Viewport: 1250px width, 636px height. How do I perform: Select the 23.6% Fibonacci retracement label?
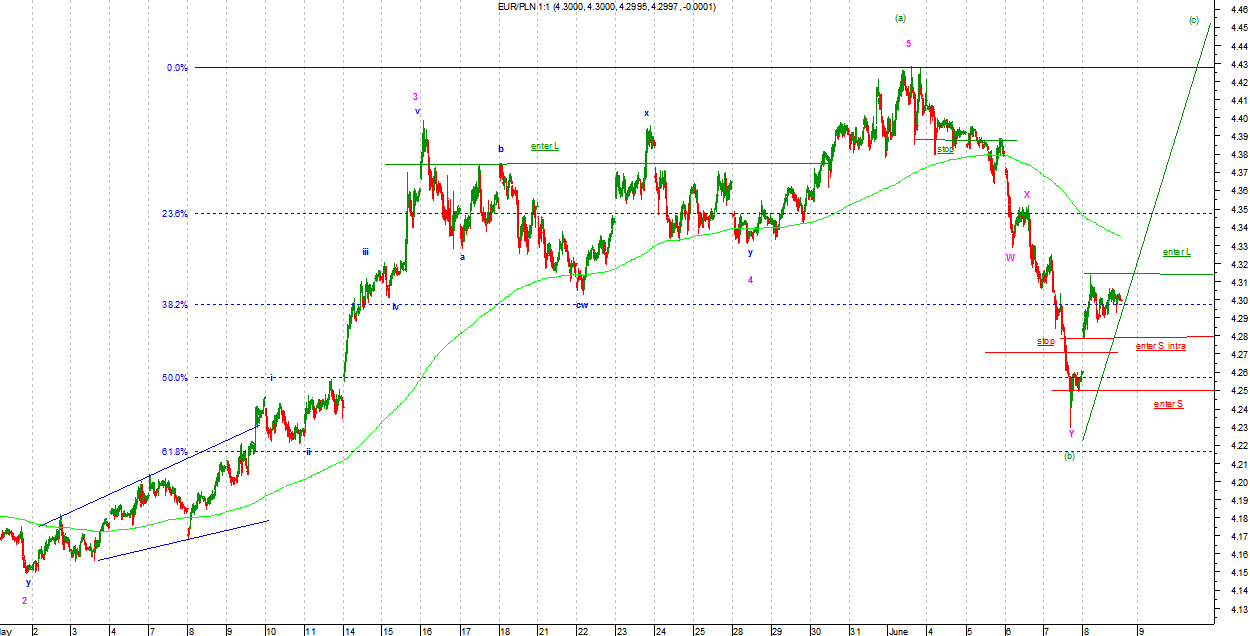176,213
